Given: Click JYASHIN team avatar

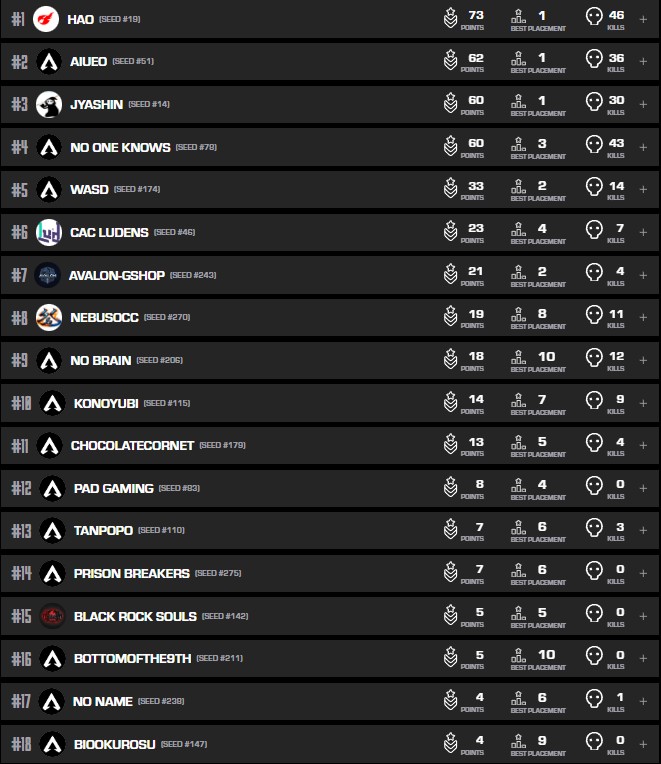Looking at the screenshot, I should (x=49, y=104).
